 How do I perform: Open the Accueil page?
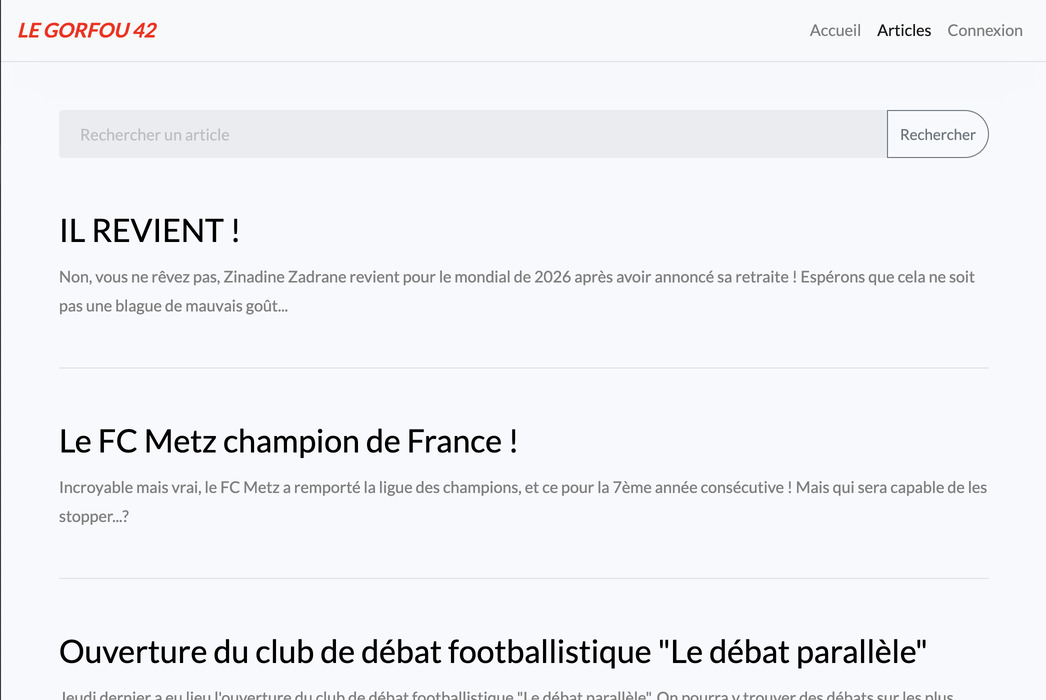[835, 30]
